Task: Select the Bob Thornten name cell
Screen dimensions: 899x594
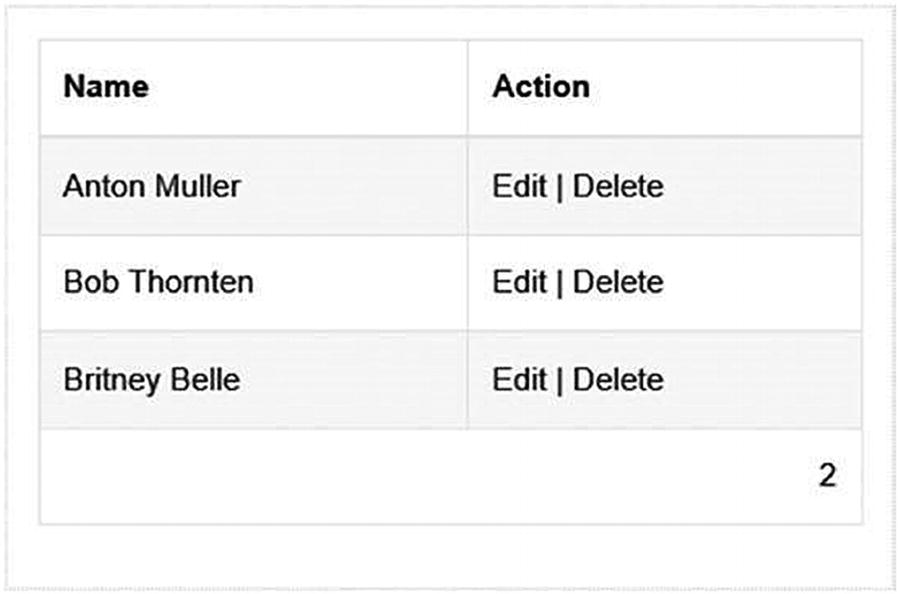Action: (158, 282)
